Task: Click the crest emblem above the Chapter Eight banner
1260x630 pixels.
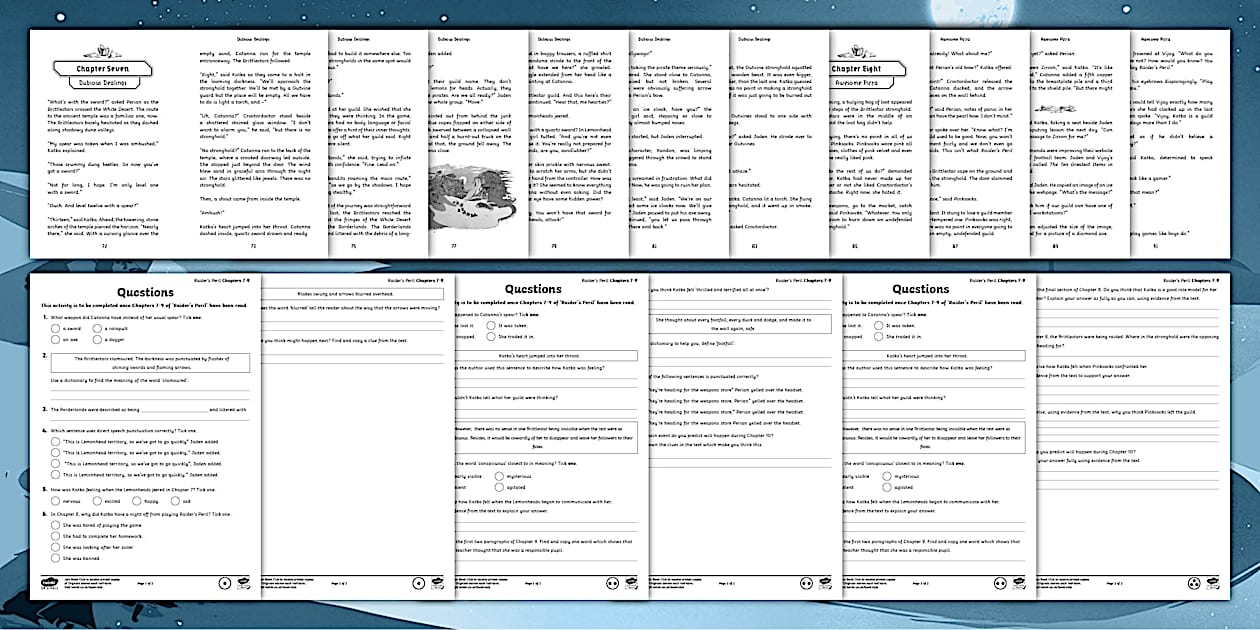Action: pyautogui.click(x=856, y=51)
